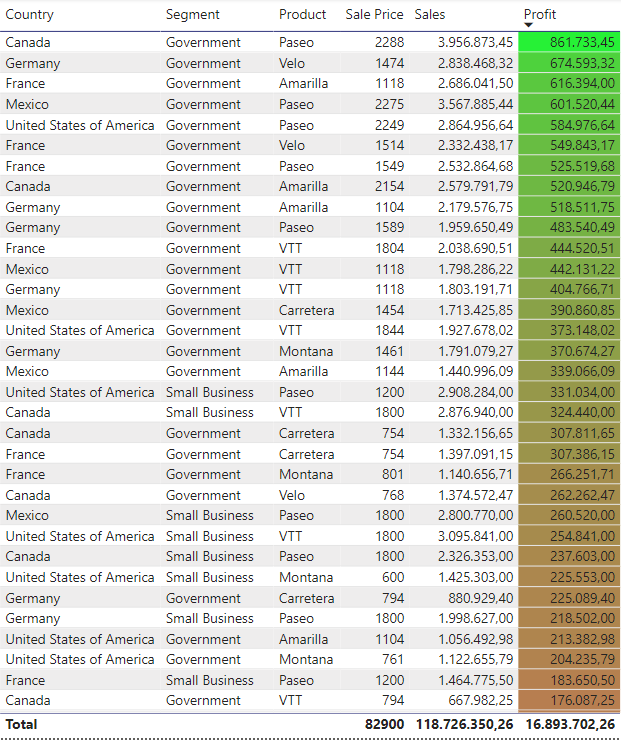Click the total sales 118.726.350,26
The width and height of the screenshot is (621, 742).
click(464, 724)
